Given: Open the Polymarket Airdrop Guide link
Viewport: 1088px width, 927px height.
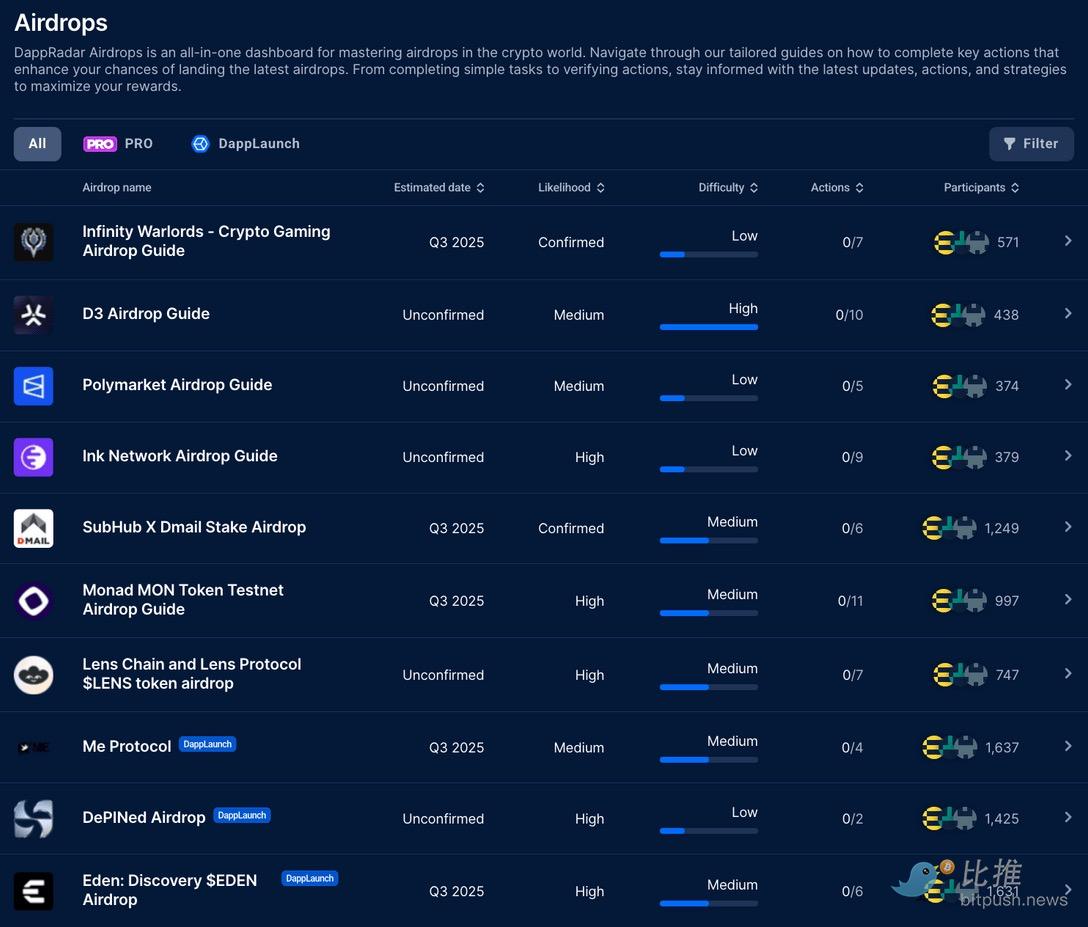Looking at the screenshot, I should [x=177, y=385].
